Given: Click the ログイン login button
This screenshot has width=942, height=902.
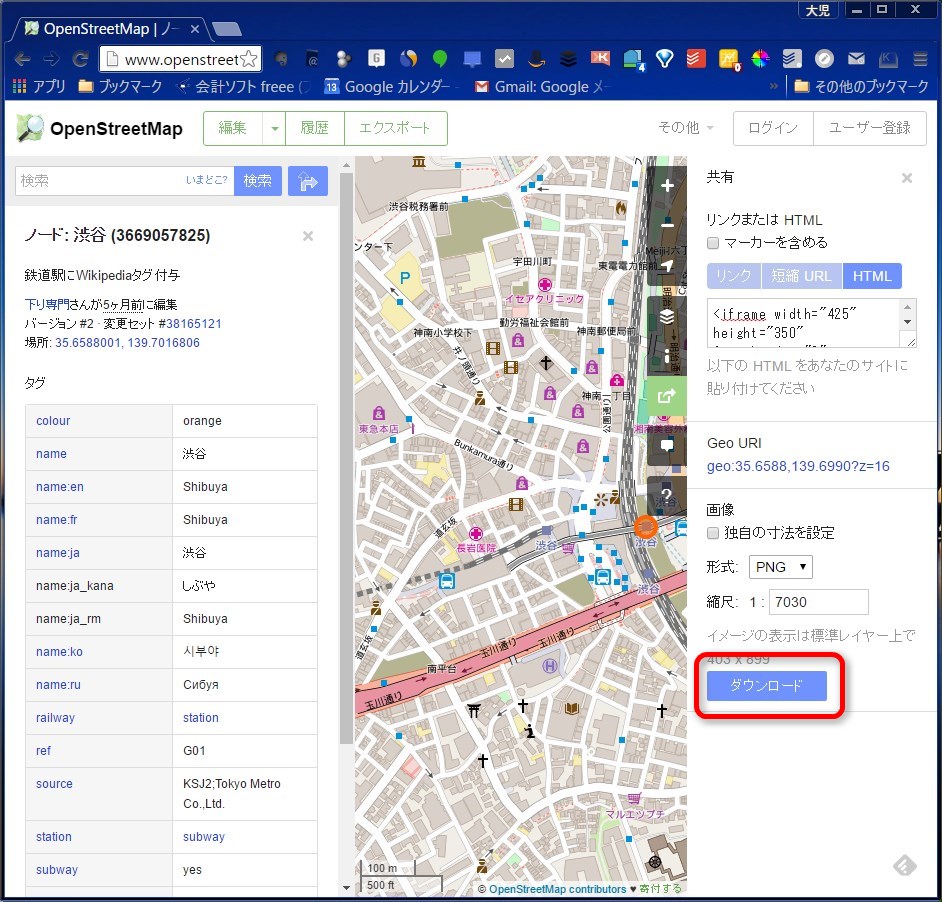Looking at the screenshot, I should 773,128.
